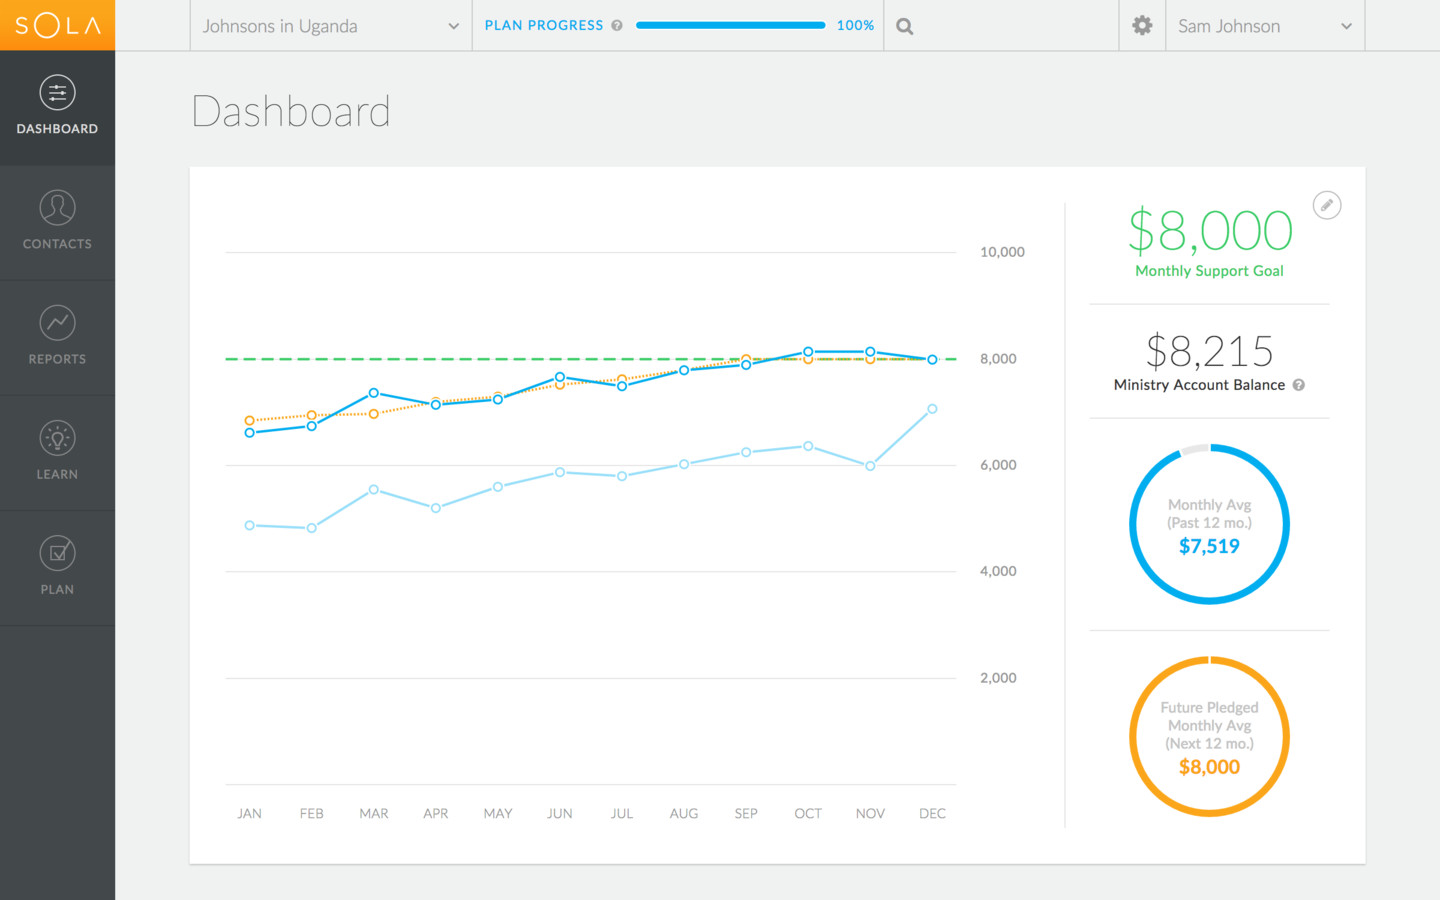The width and height of the screenshot is (1440, 900).
Task: Edit the Monthly Support Goal with pencil icon
Action: [1327, 204]
